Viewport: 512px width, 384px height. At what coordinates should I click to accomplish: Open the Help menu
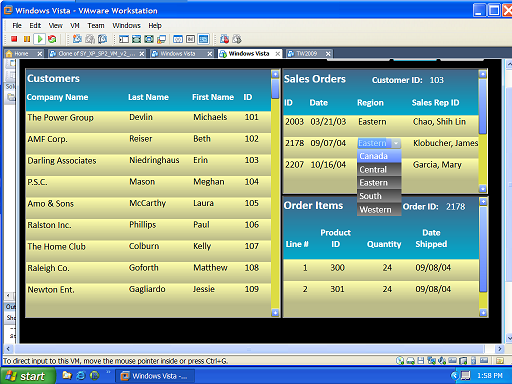point(155,25)
